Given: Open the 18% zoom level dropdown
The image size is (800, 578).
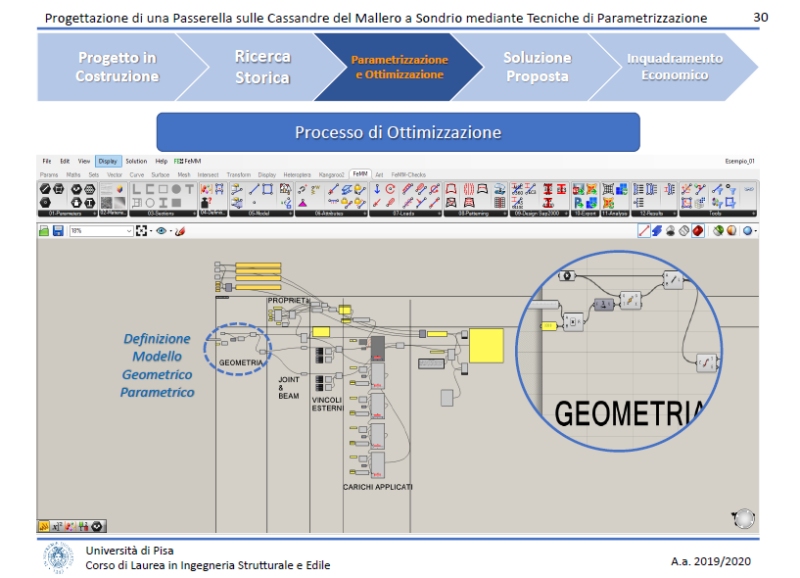Looking at the screenshot, I should coord(128,231).
